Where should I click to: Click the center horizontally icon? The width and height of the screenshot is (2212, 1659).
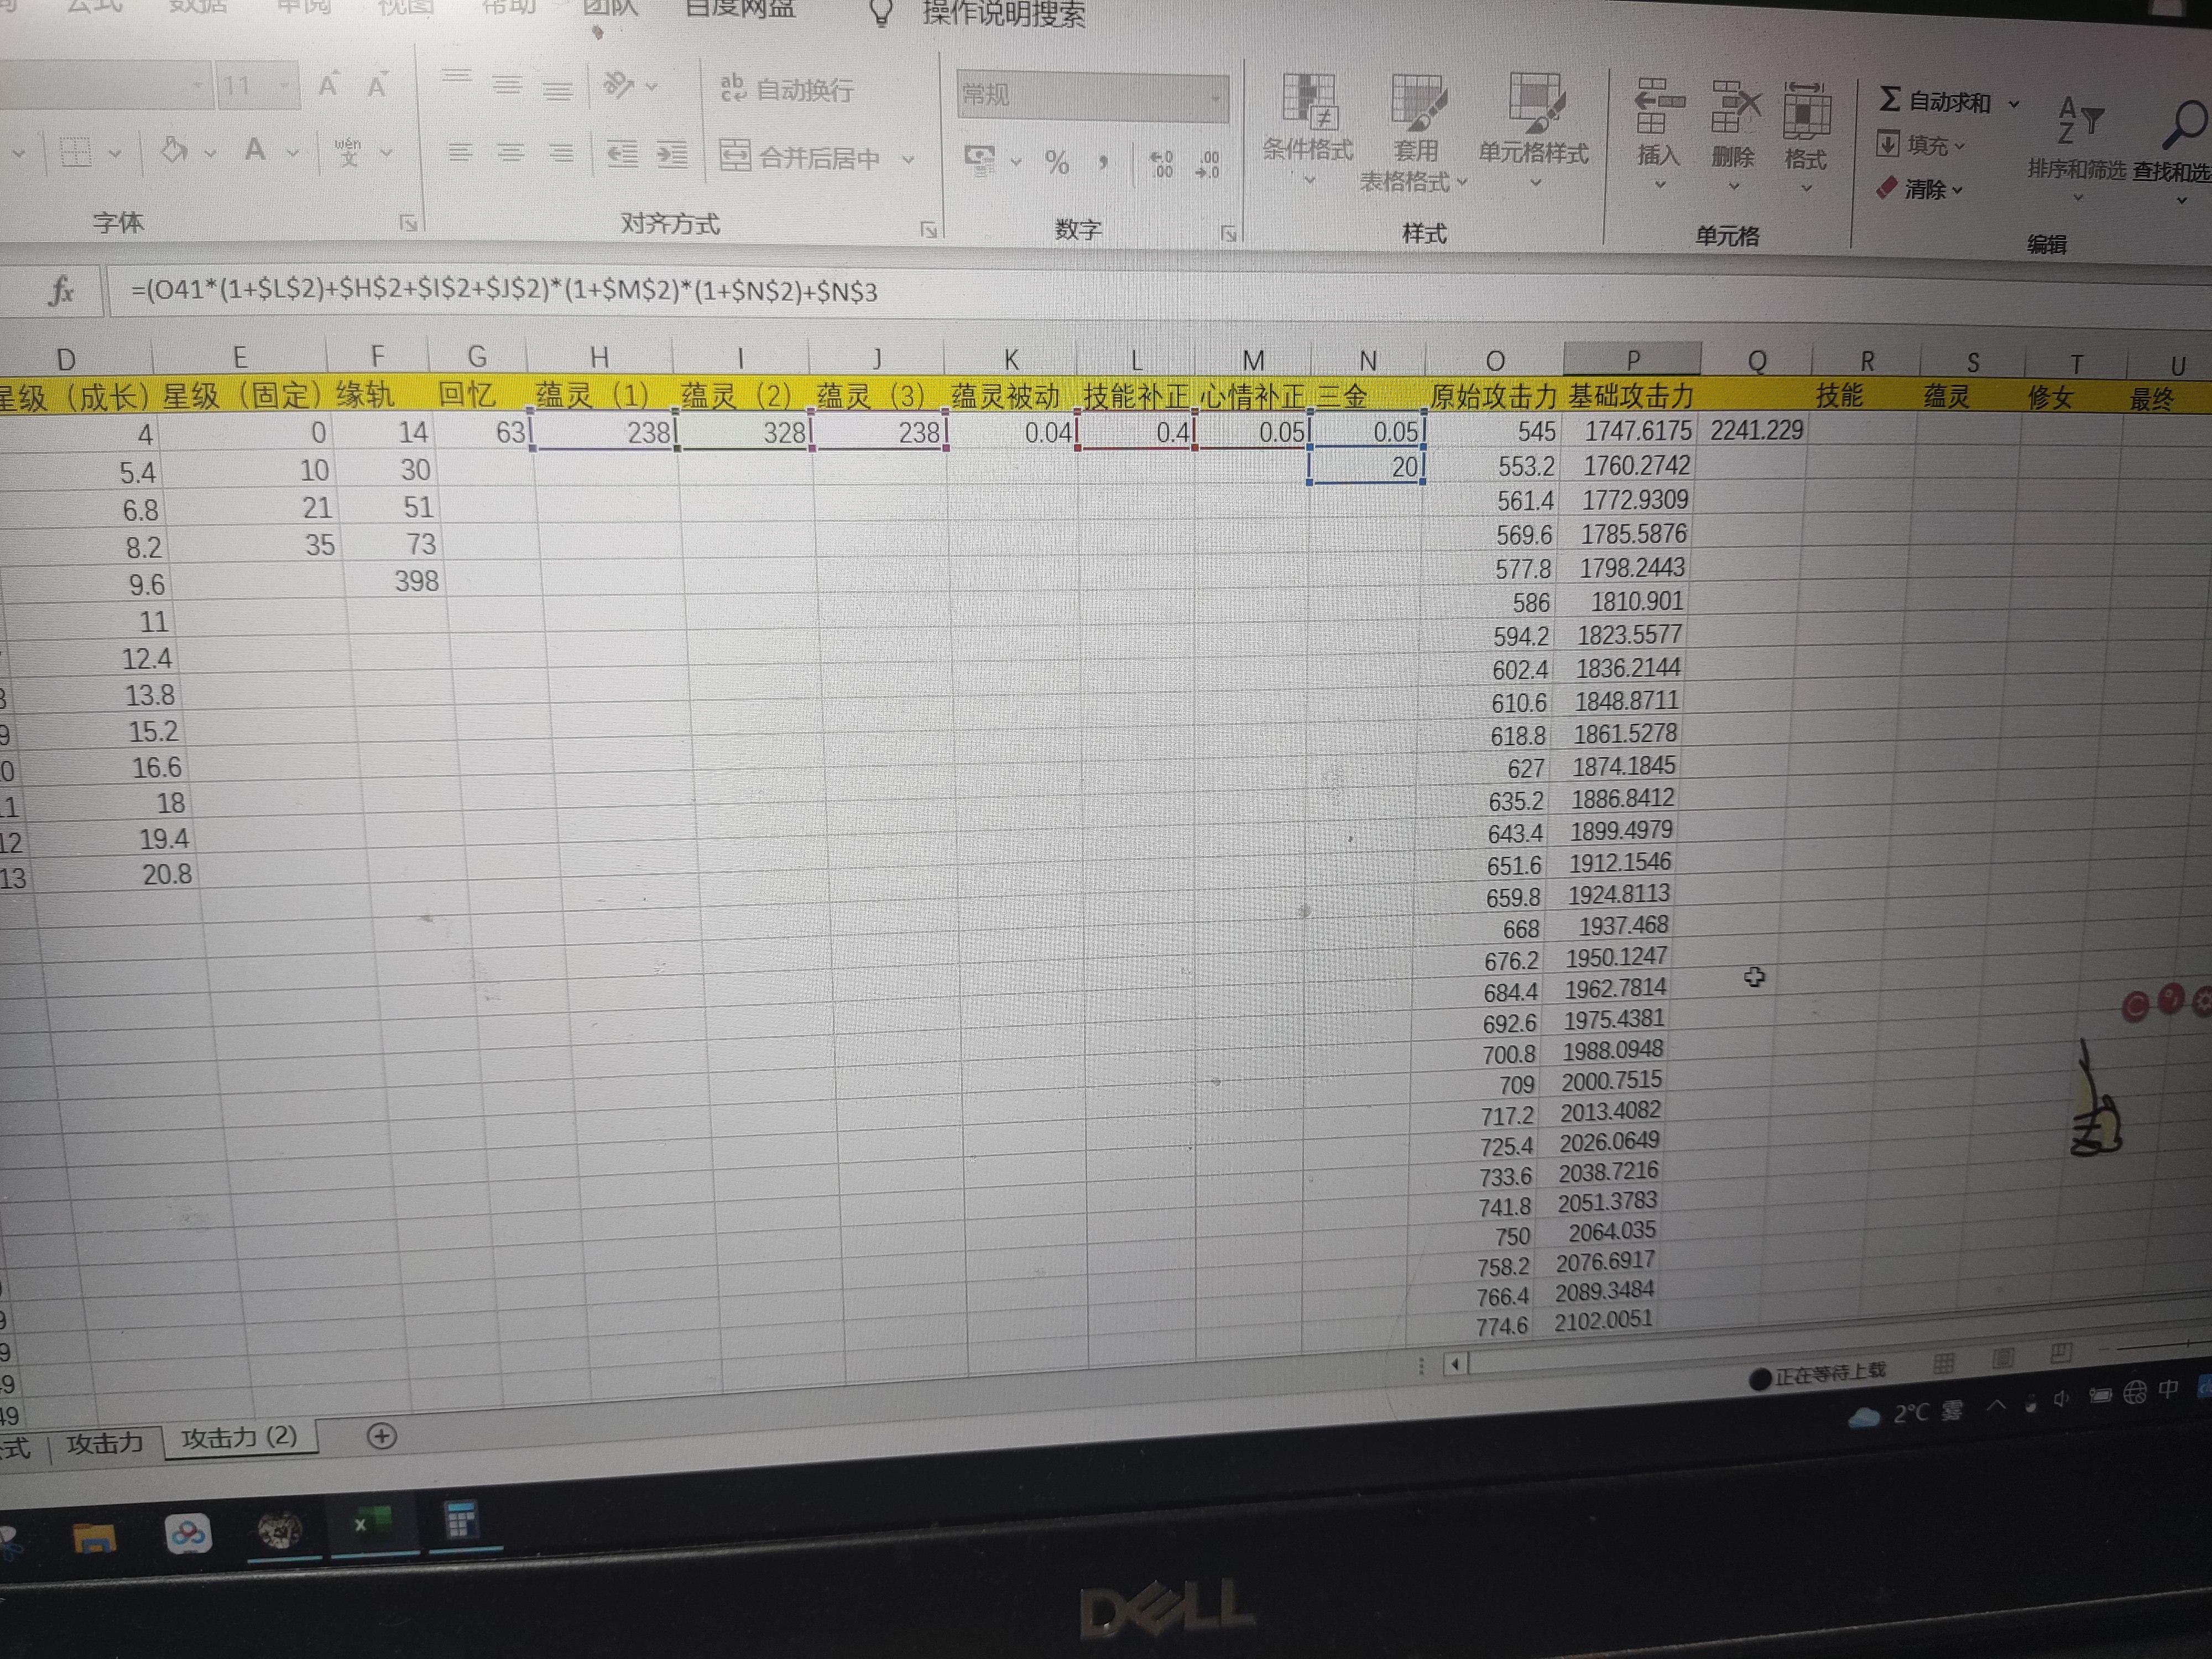510,153
